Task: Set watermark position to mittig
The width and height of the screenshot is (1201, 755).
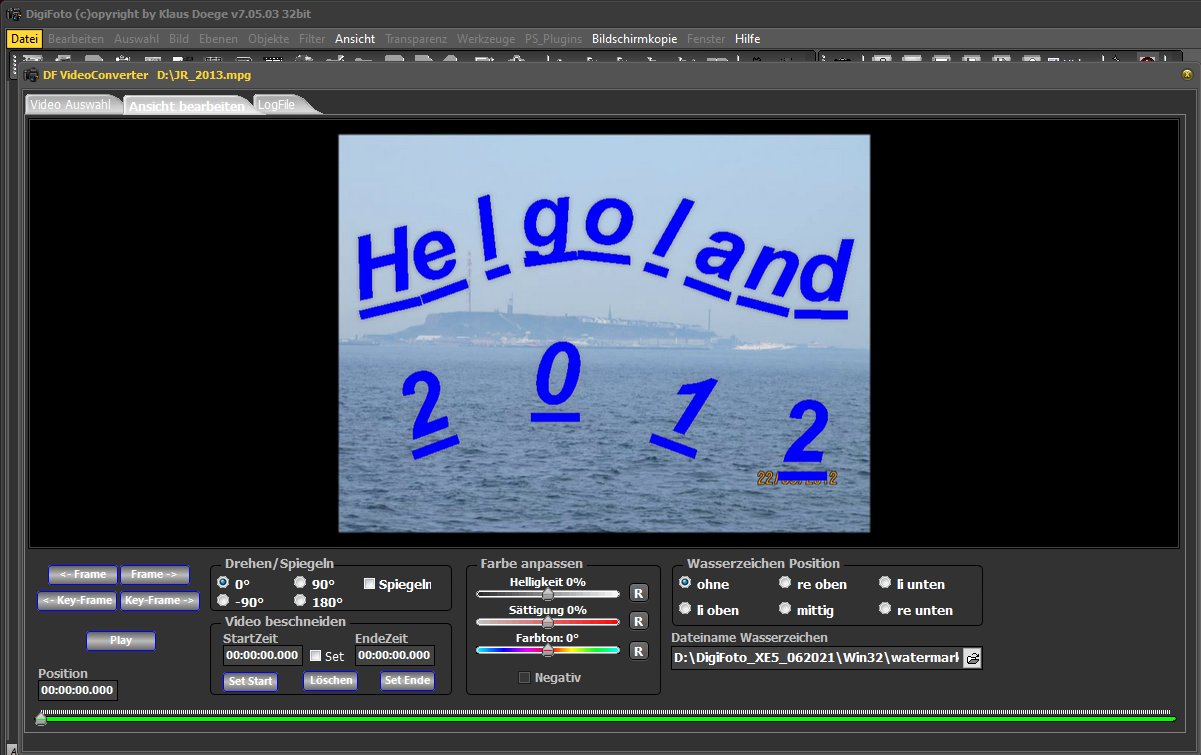Action: (x=785, y=609)
